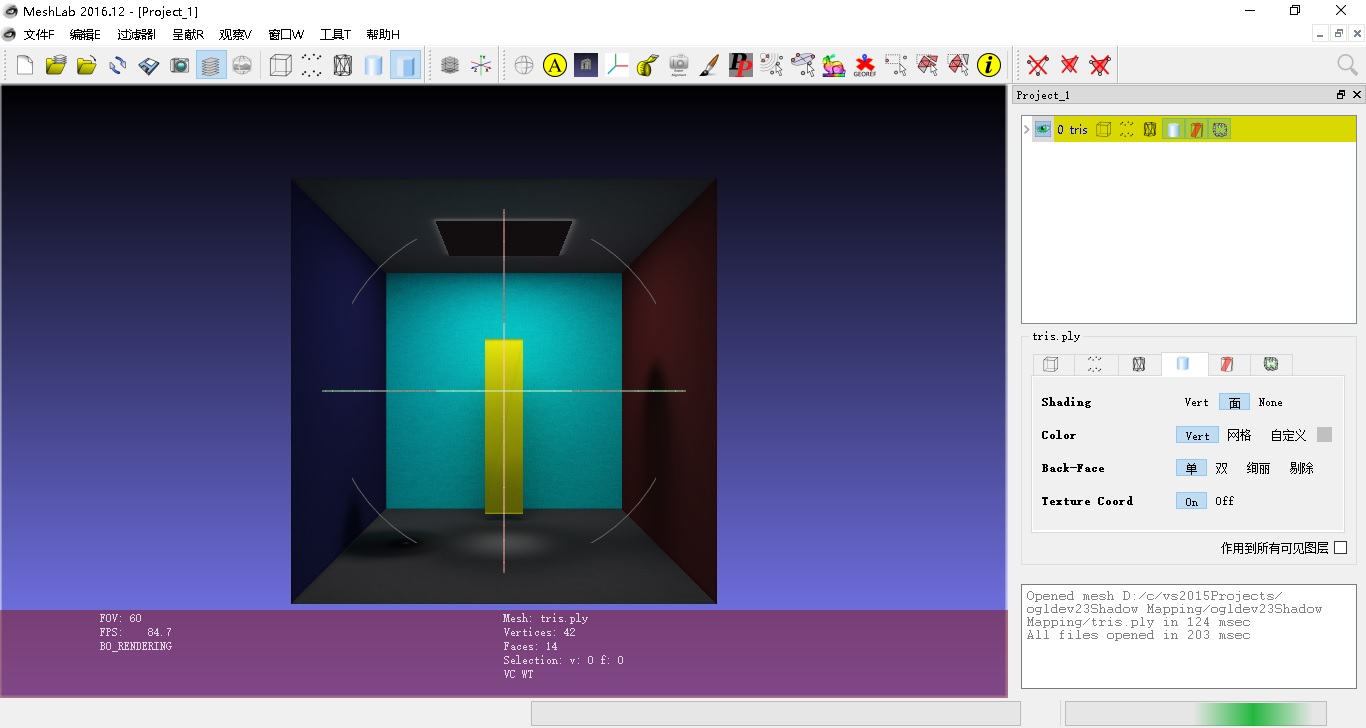
Task: Open the 自定义 gray color swatch
Action: [x=1324, y=435]
